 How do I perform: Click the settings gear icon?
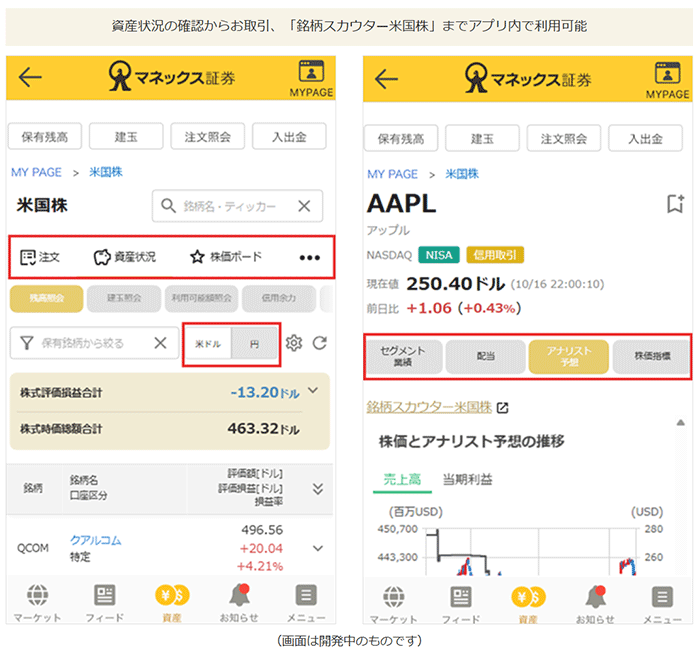pyautogui.click(x=294, y=343)
